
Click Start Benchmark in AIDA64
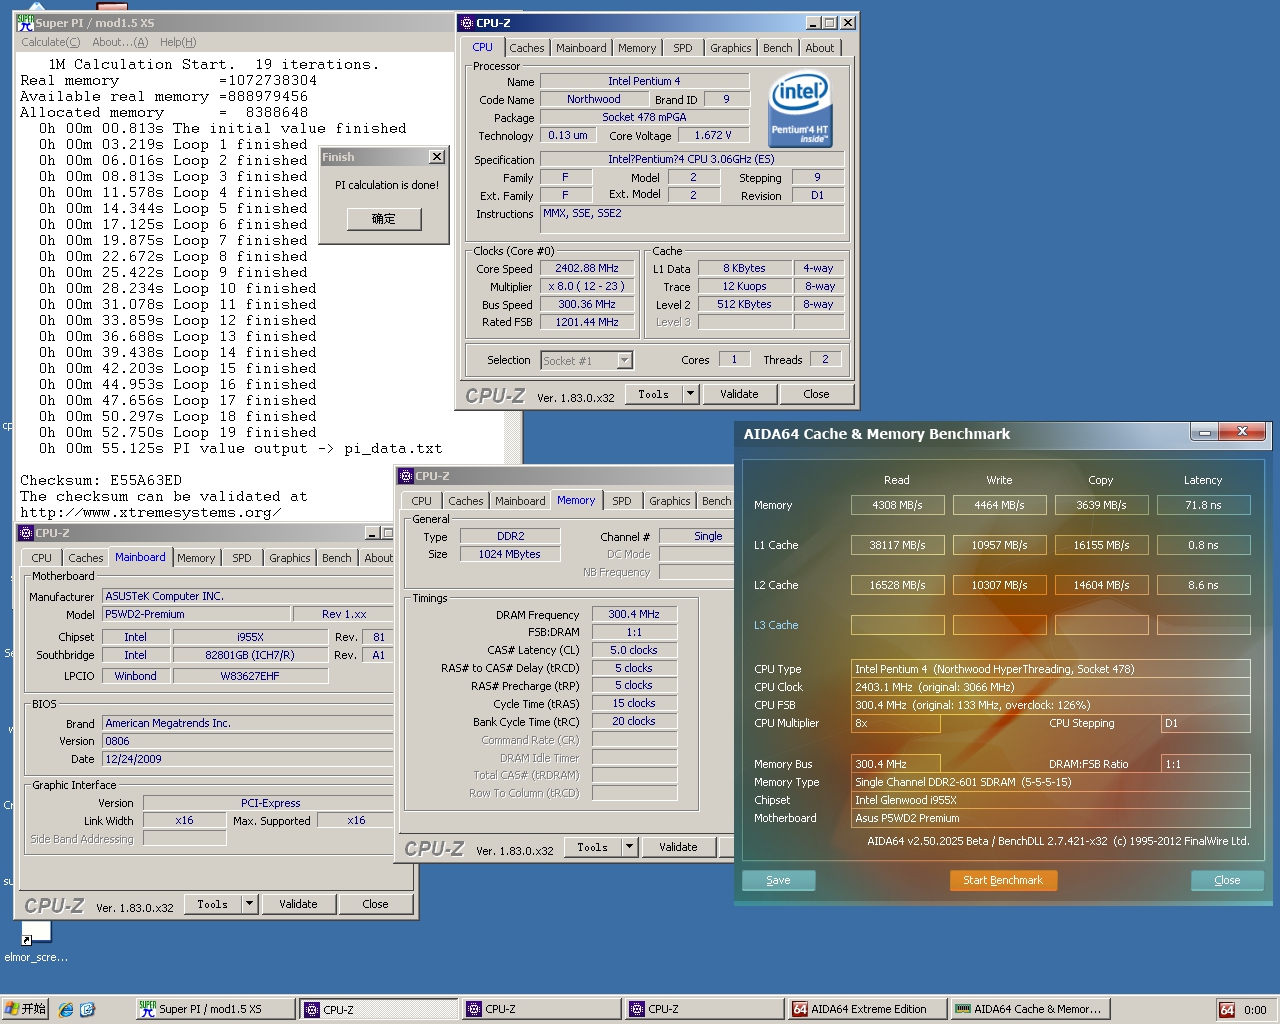pos(1003,880)
